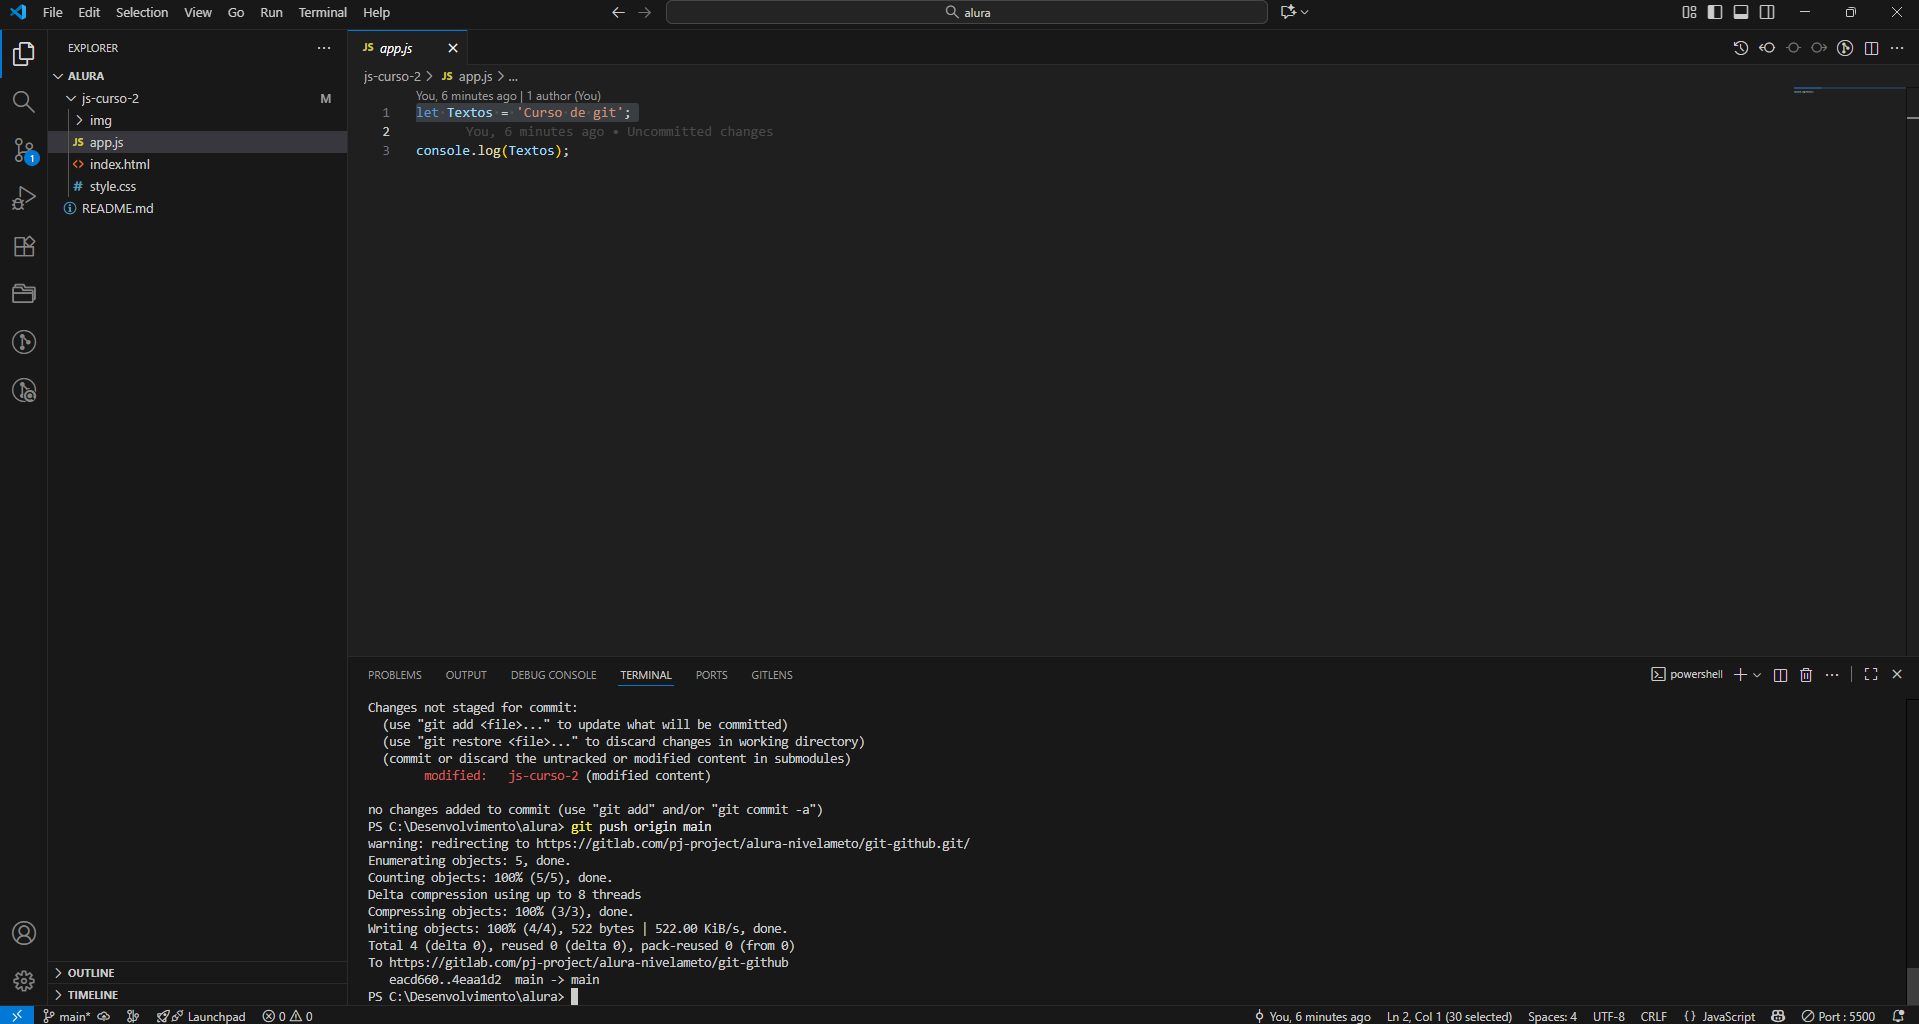Click the main branch status bar button
The height and width of the screenshot is (1024, 1919).
coord(68,1016)
